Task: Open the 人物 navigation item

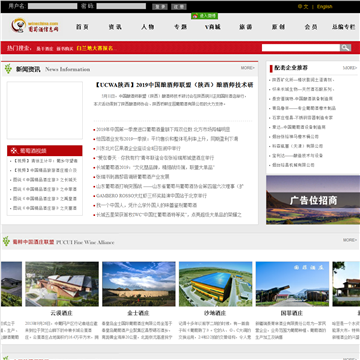Action: [x=147, y=27]
